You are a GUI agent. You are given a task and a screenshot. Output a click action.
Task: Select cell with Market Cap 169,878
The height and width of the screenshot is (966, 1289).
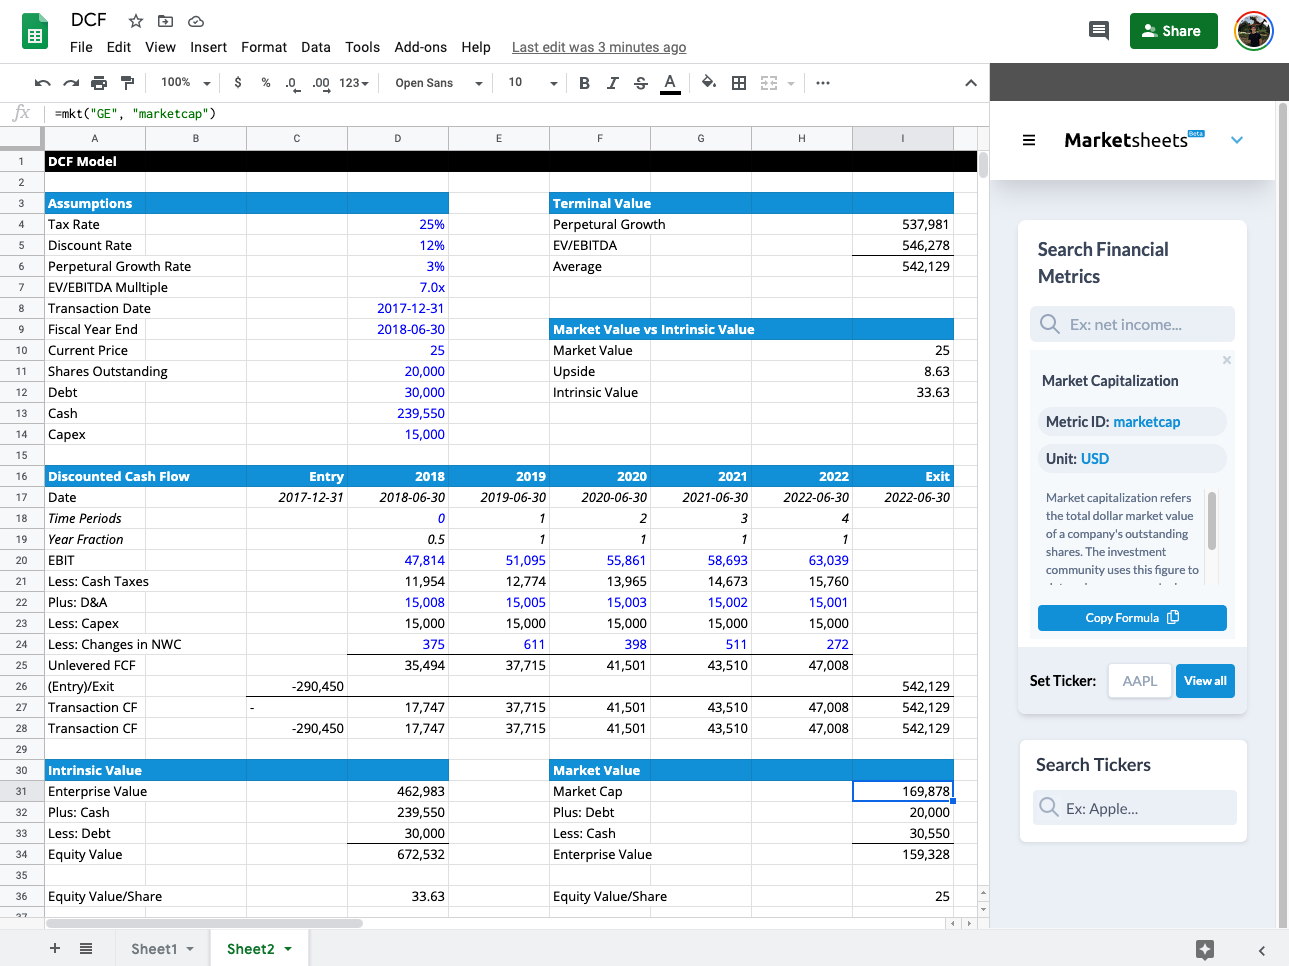[x=903, y=791]
